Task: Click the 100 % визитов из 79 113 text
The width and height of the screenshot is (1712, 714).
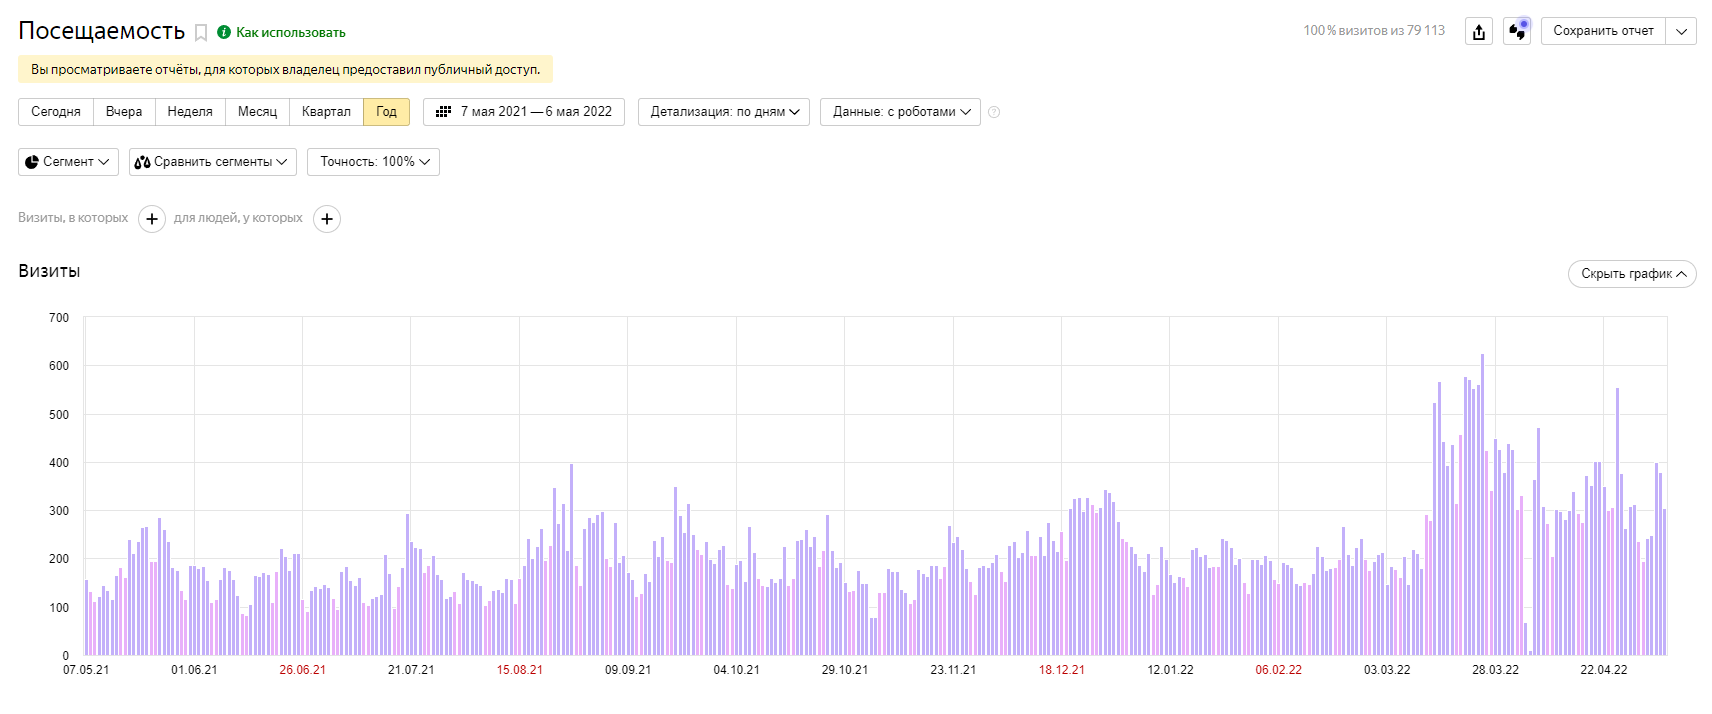Action: click(1374, 31)
